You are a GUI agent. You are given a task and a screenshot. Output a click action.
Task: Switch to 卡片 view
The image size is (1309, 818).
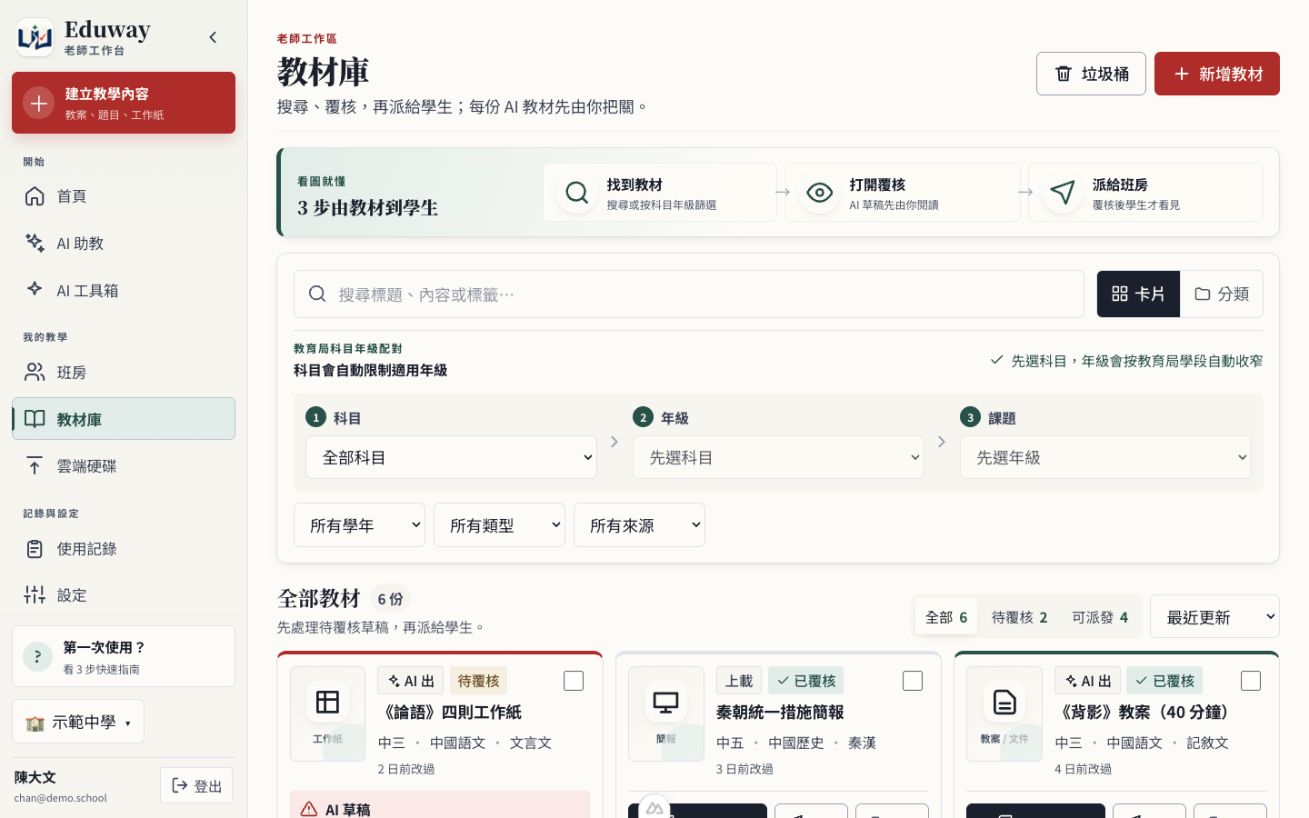[1138, 294]
